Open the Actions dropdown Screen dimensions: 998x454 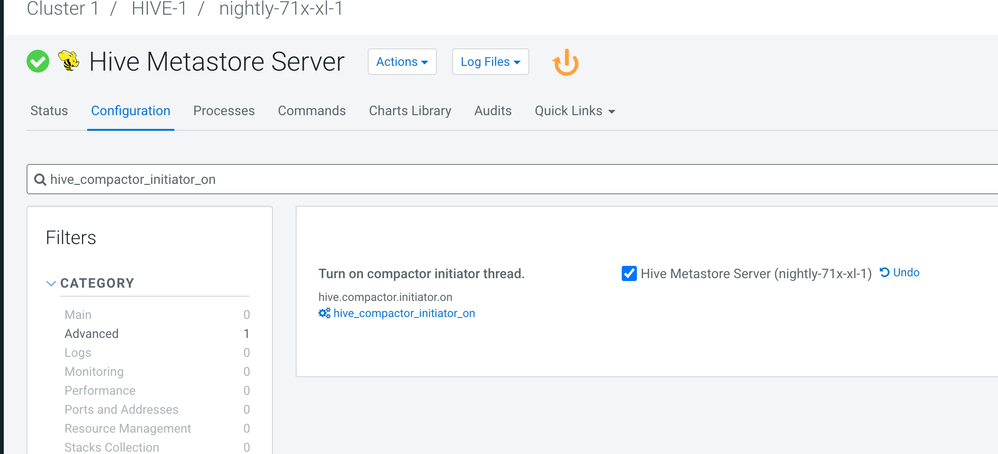pos(402,62)
